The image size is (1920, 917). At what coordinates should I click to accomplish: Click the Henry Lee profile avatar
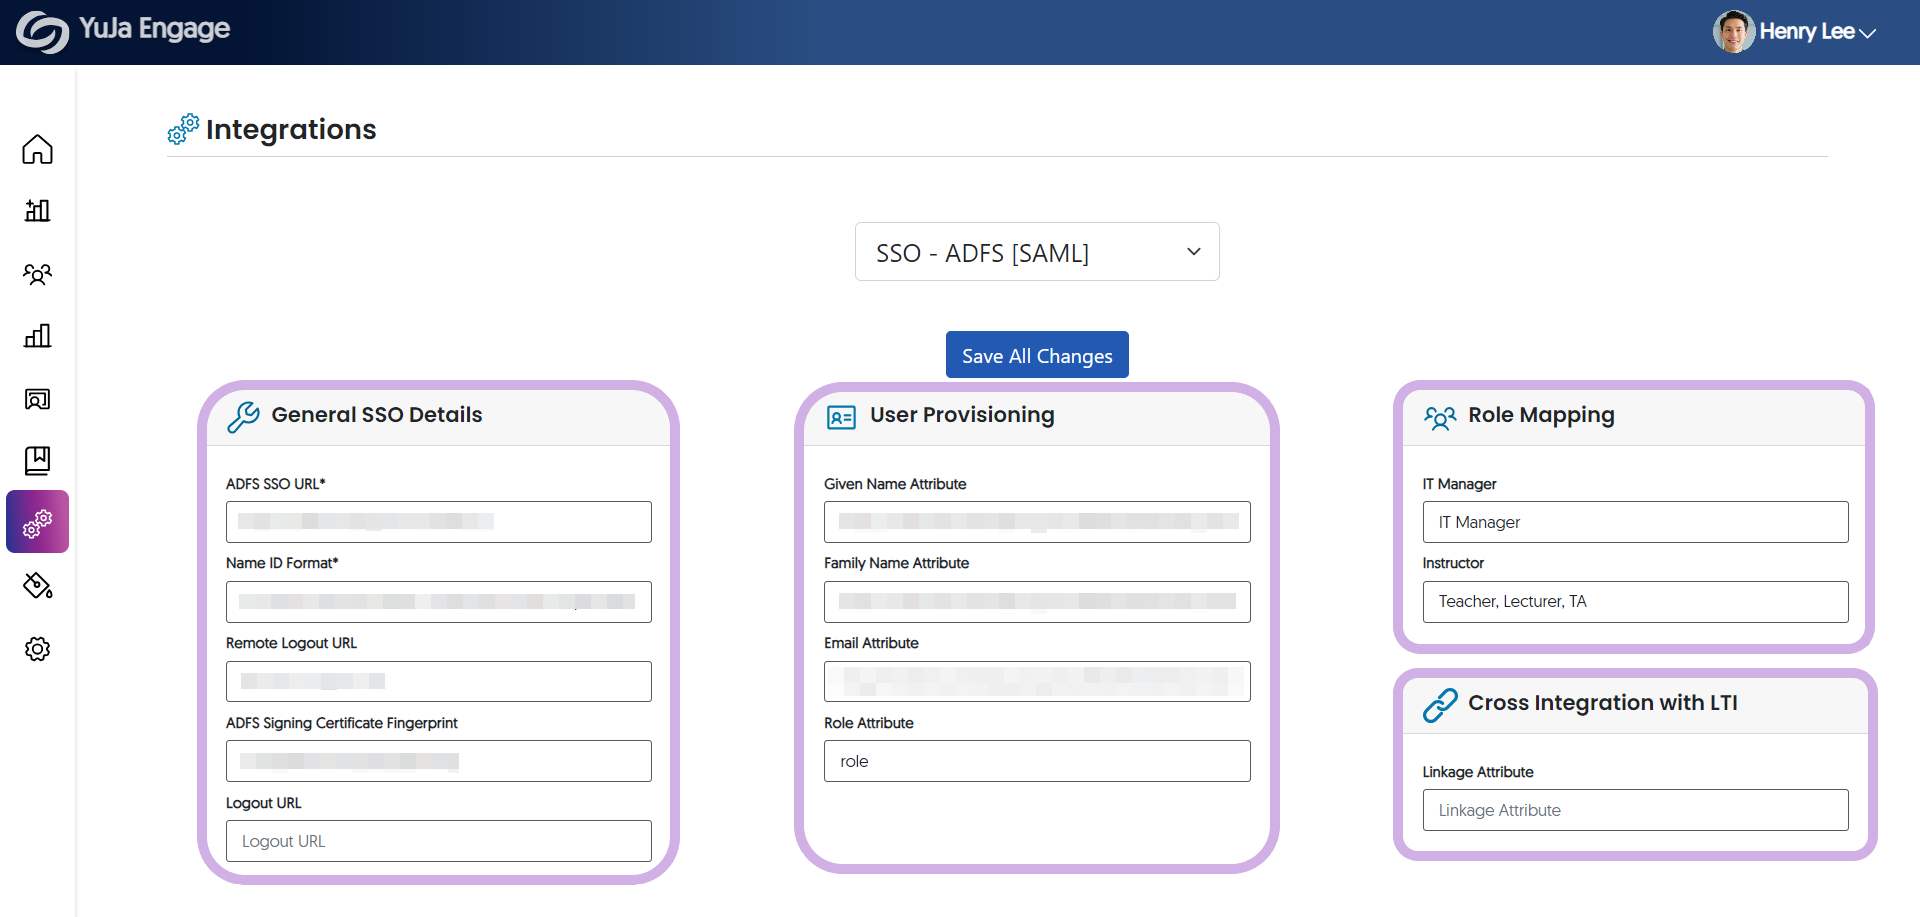tap(1733, 32)
